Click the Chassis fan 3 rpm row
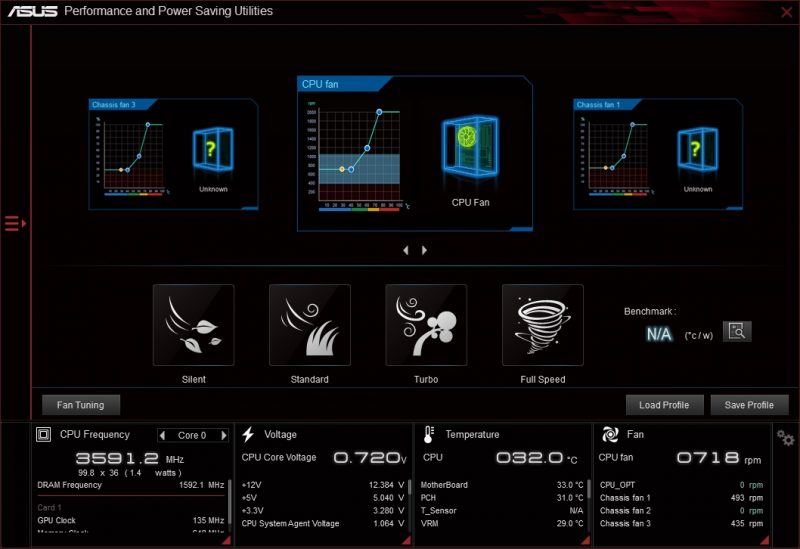The image size is (800, 549). click(x=681, y=523)
